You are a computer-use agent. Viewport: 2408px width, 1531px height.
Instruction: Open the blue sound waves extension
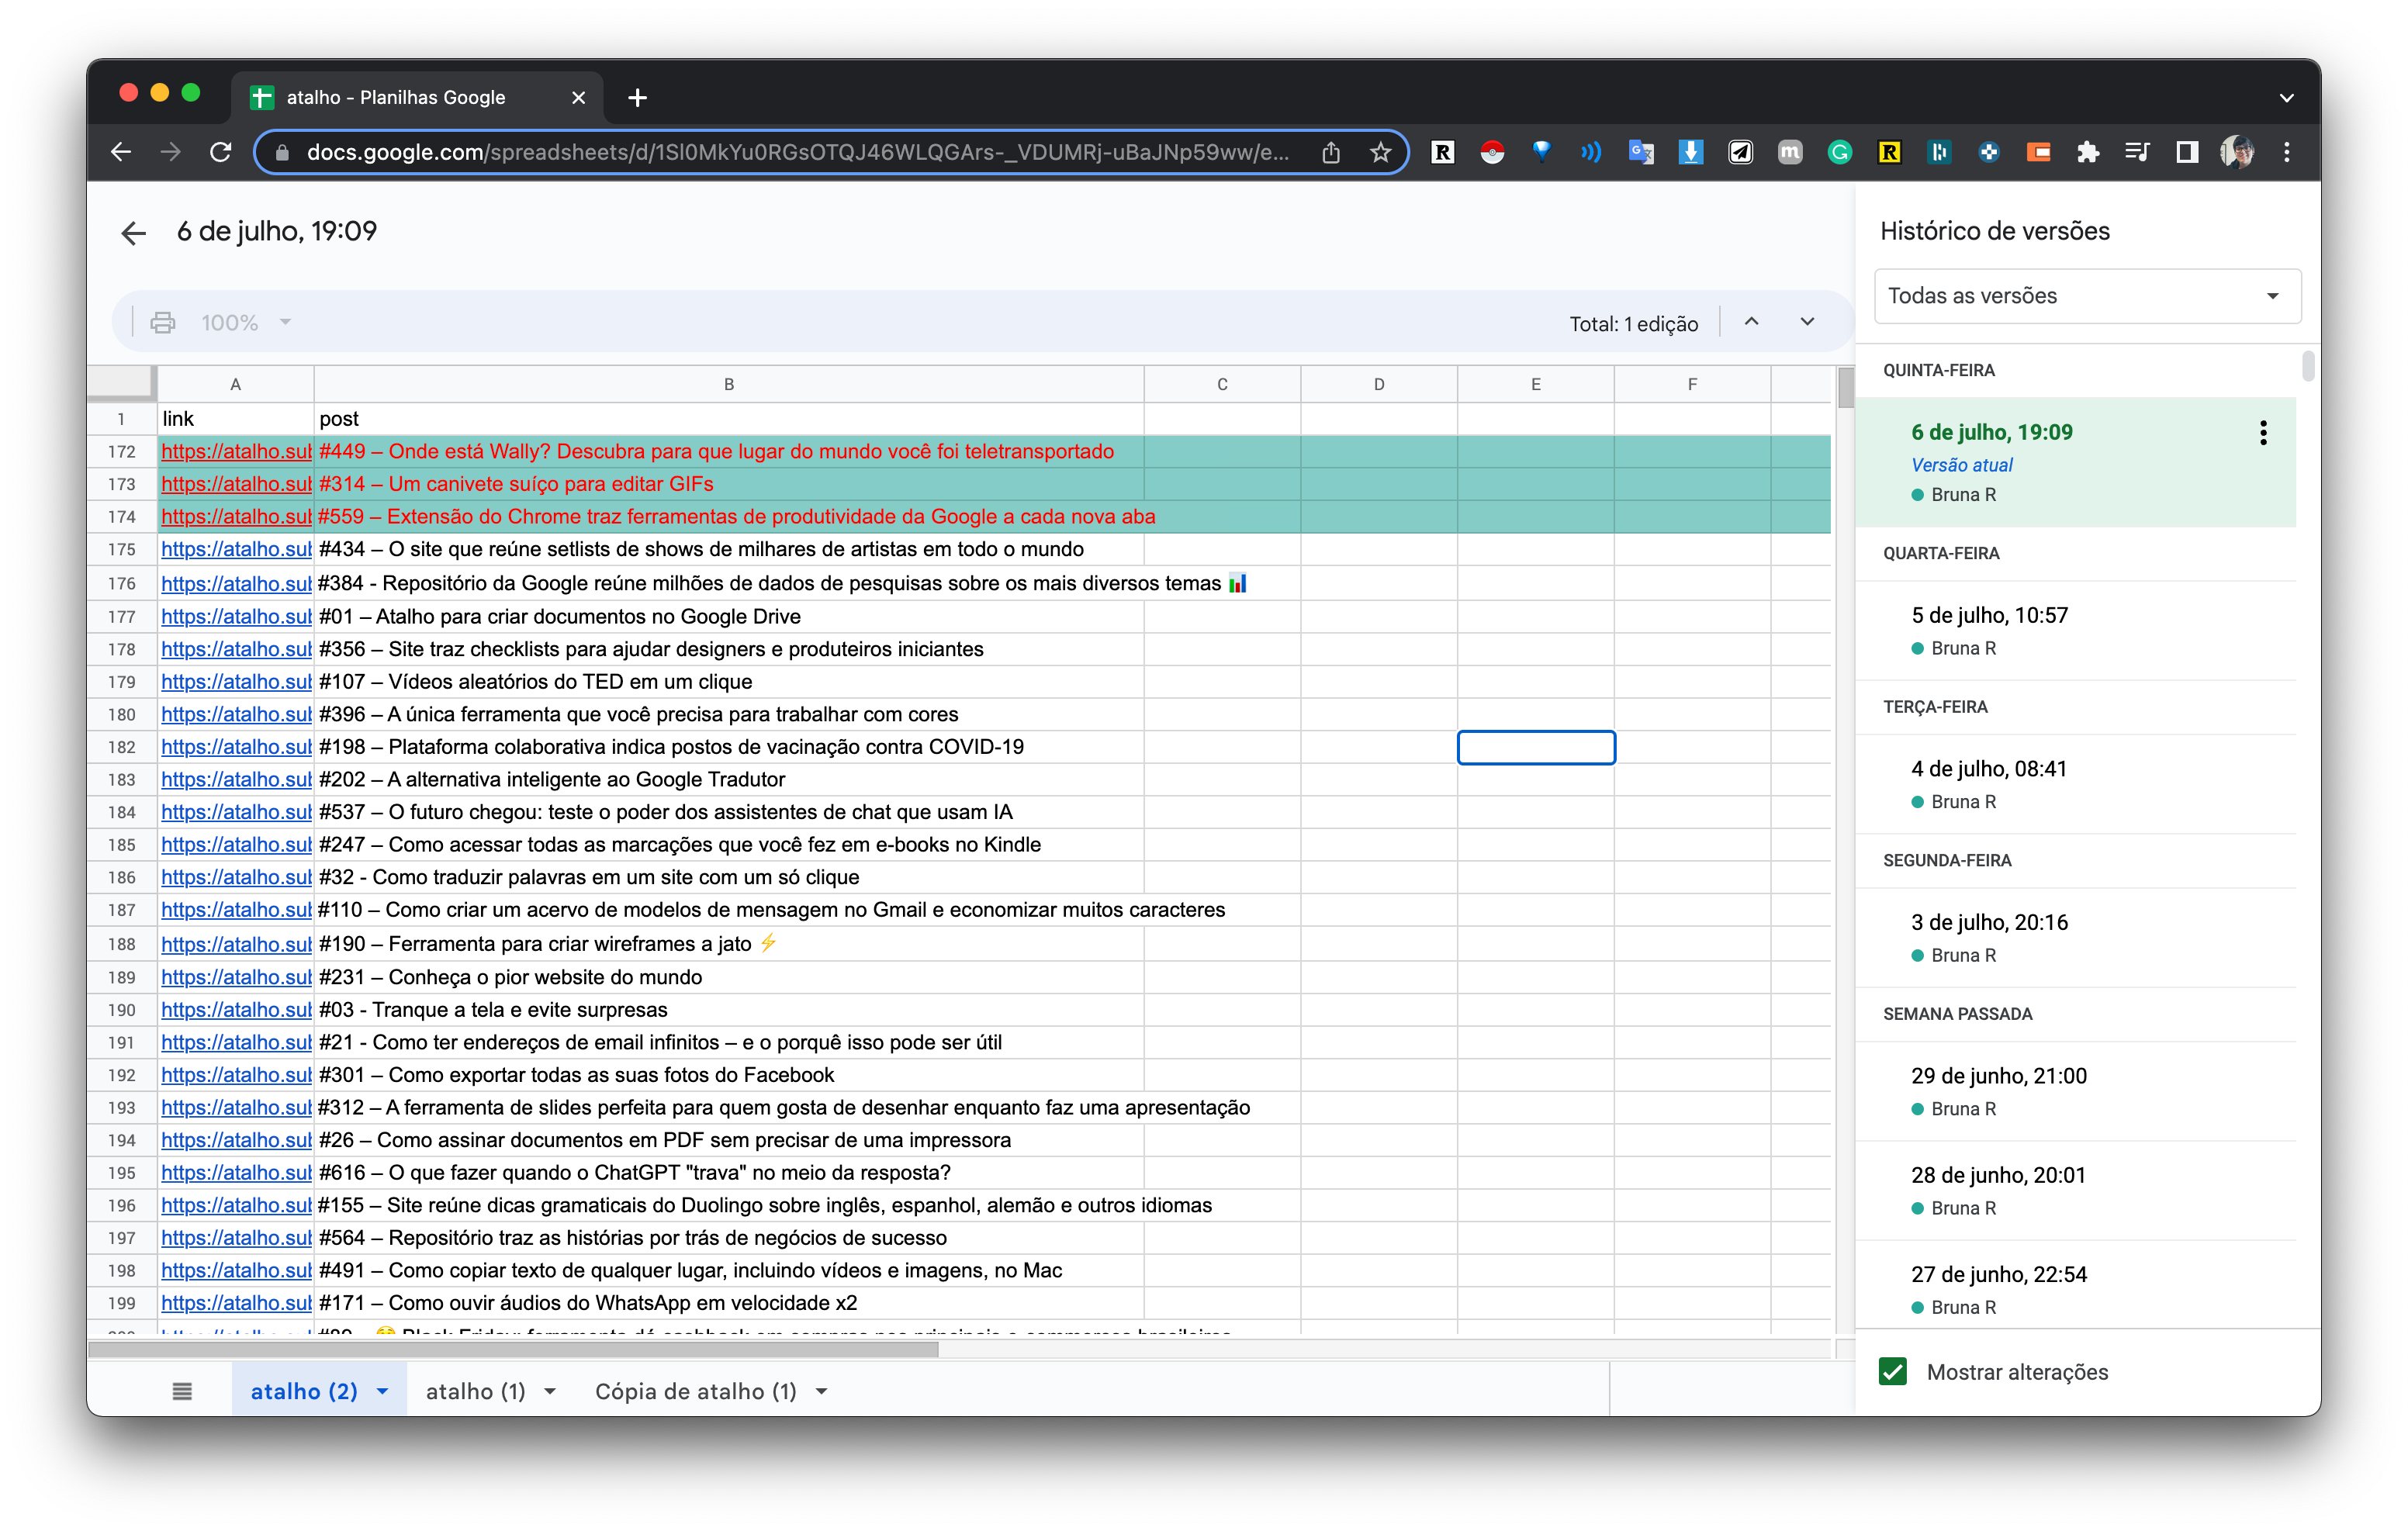[x=1591, y=152]
